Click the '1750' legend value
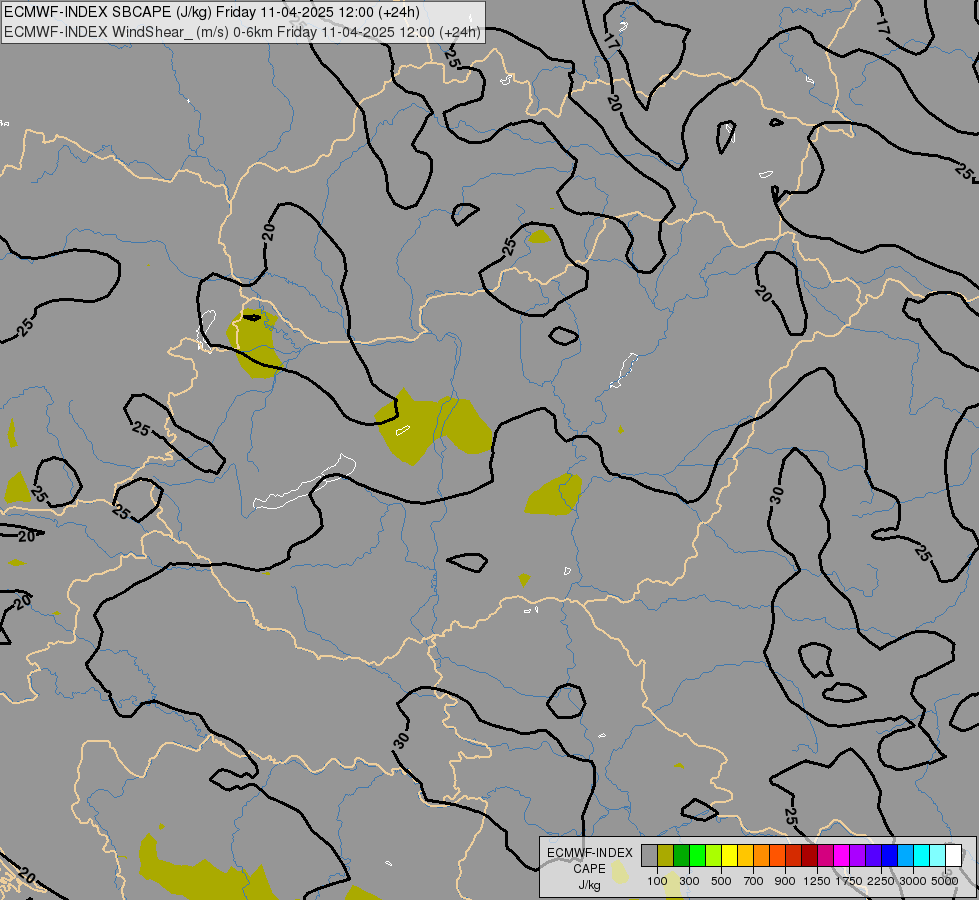The height and width of the screenshot is (900, 979). tap(849, 881)
